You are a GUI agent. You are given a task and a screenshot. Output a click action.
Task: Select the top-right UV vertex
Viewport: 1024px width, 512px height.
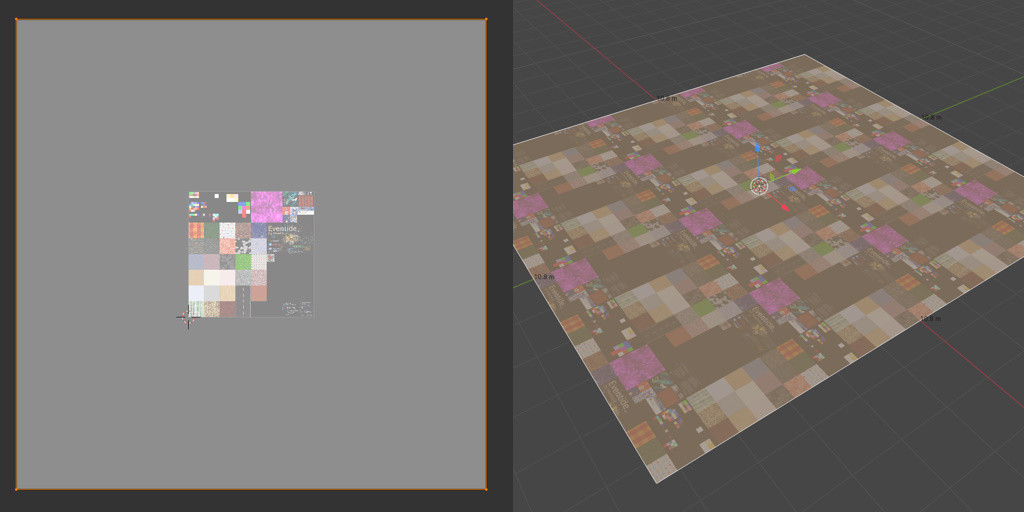(486, 20)
